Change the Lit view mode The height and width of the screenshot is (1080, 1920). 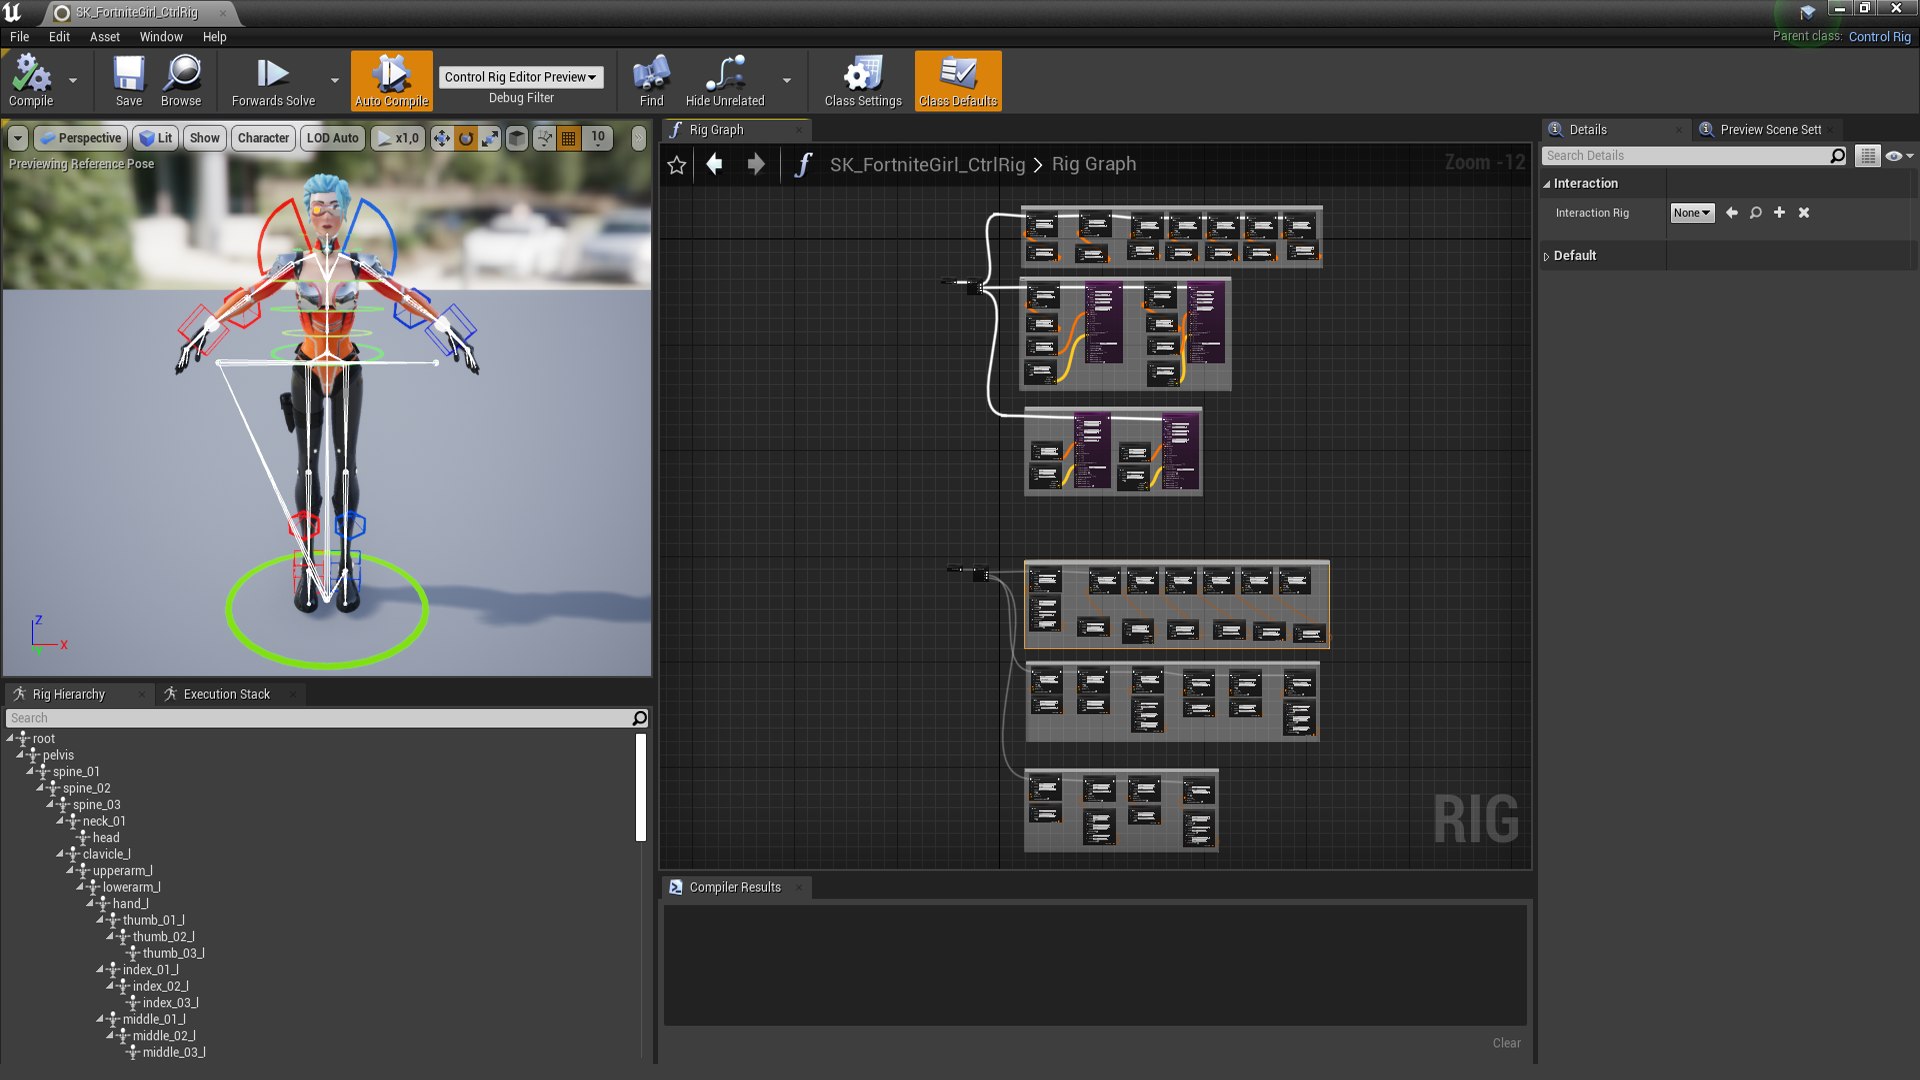(x=156, y=138)
